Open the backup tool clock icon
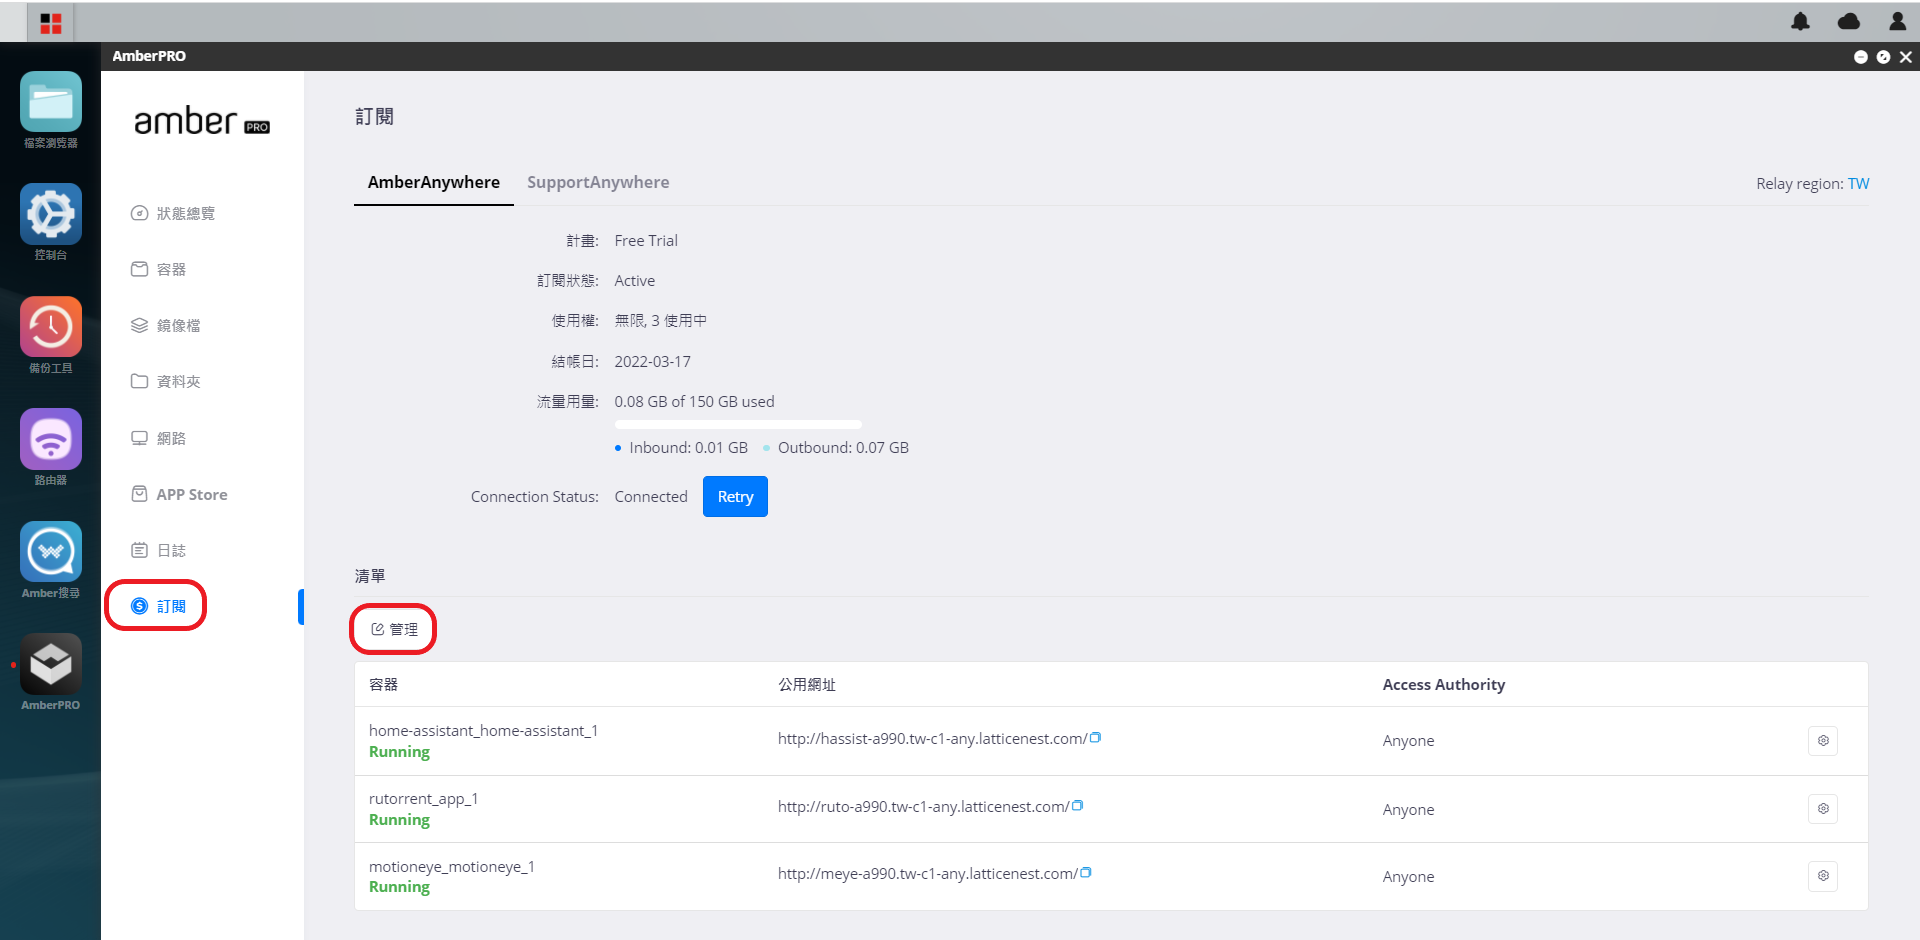Viewport: 1920px width, 940px height. [x=51, y=327]
